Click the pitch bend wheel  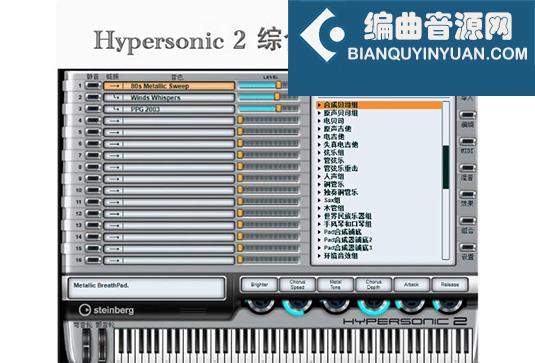click(x=86, y=346)
